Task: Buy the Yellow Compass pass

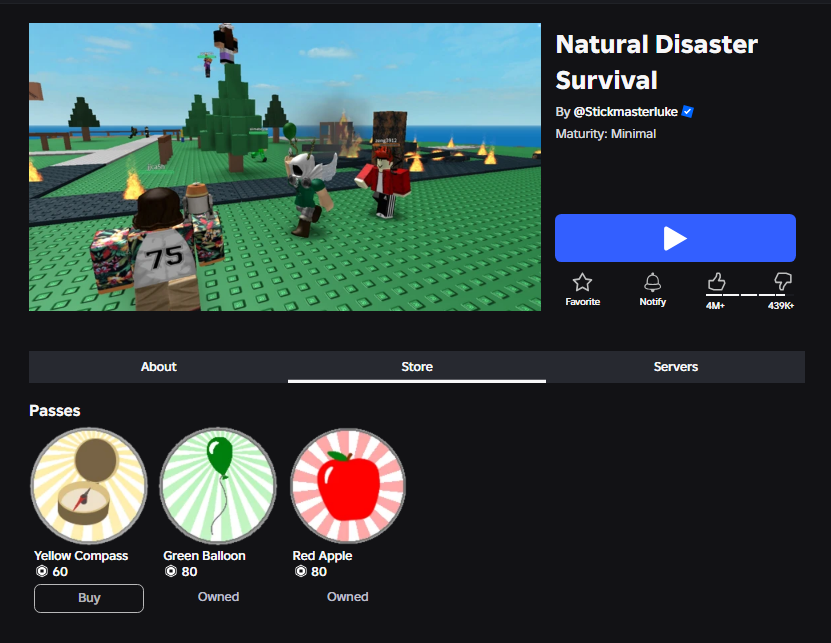Action: point(89,598)
